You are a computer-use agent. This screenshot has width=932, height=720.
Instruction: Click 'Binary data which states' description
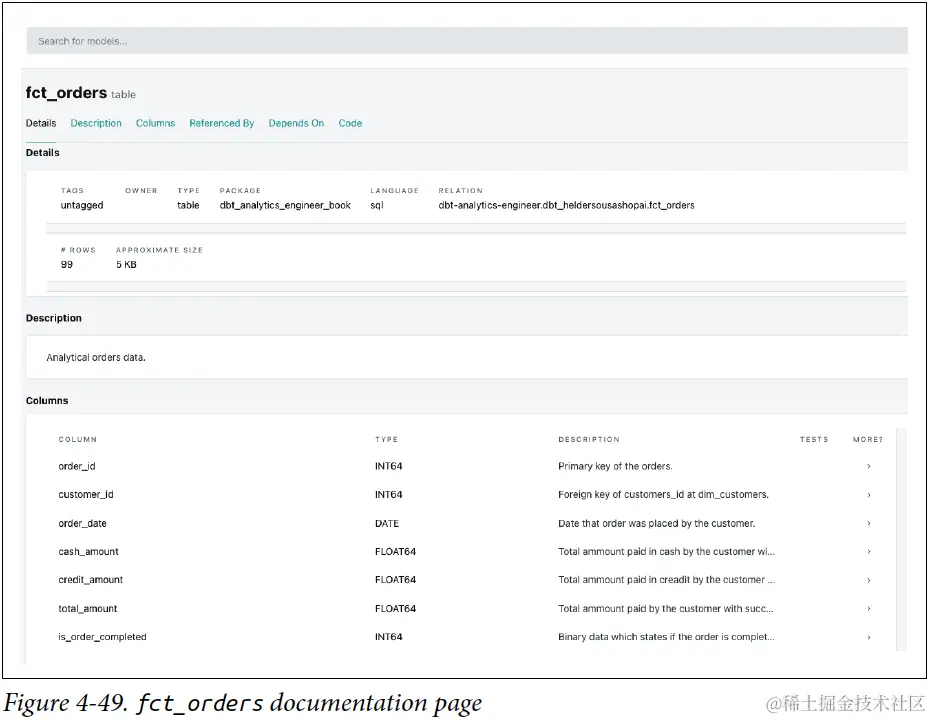click(666, 637)
